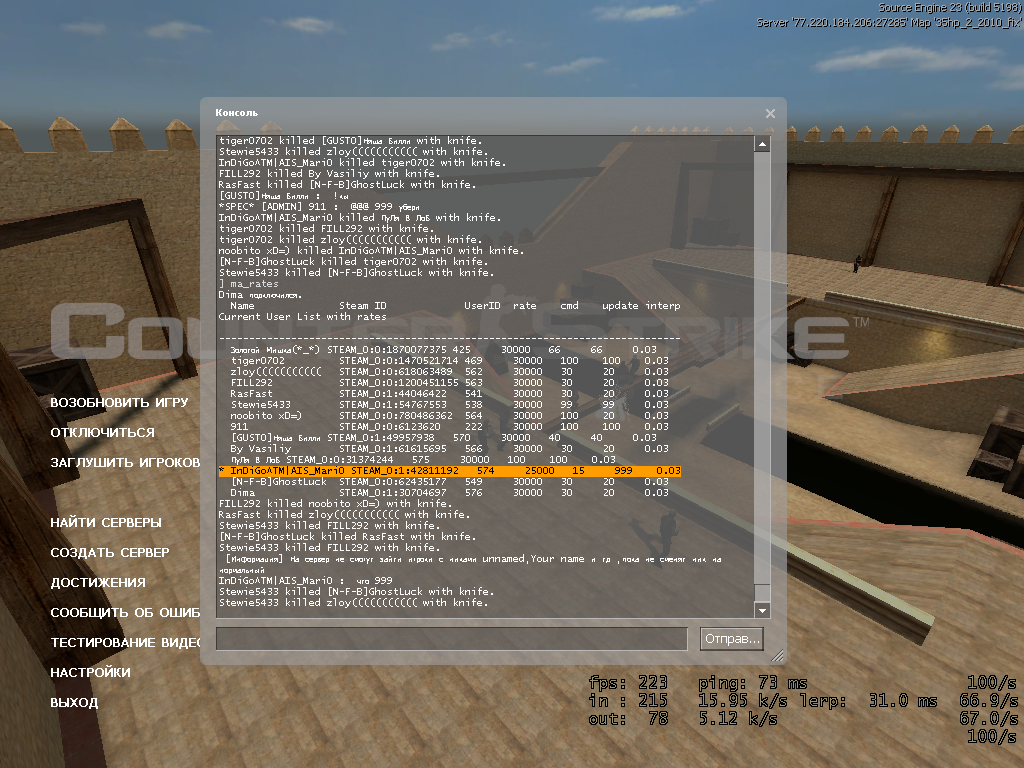Click the RasFast row in rates list

(x=450, y=394)
